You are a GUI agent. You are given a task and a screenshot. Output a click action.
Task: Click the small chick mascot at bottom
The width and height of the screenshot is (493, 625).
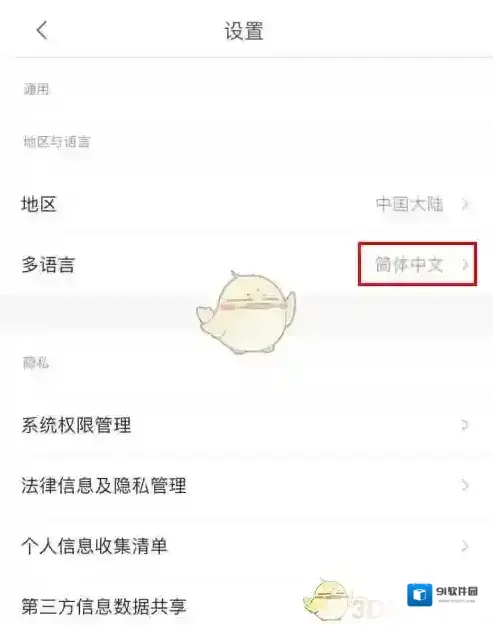pos(328,599)
